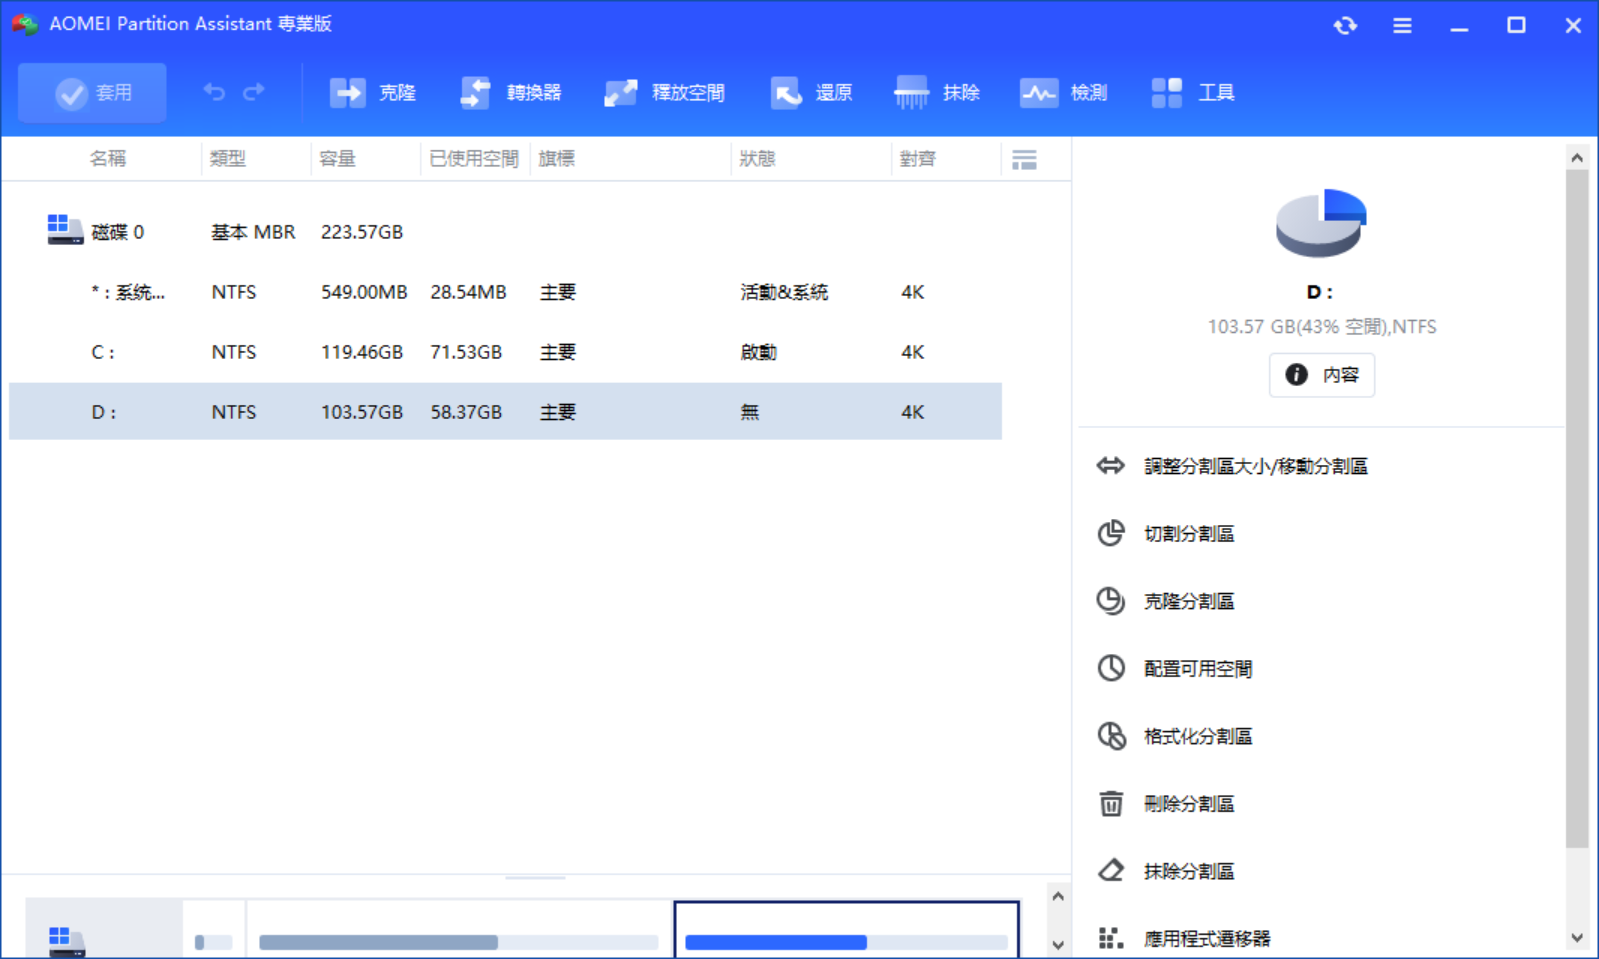Open the 克隆 clone tool
This screenshot has height=959, width=1599.
click(x=372, y=93)
